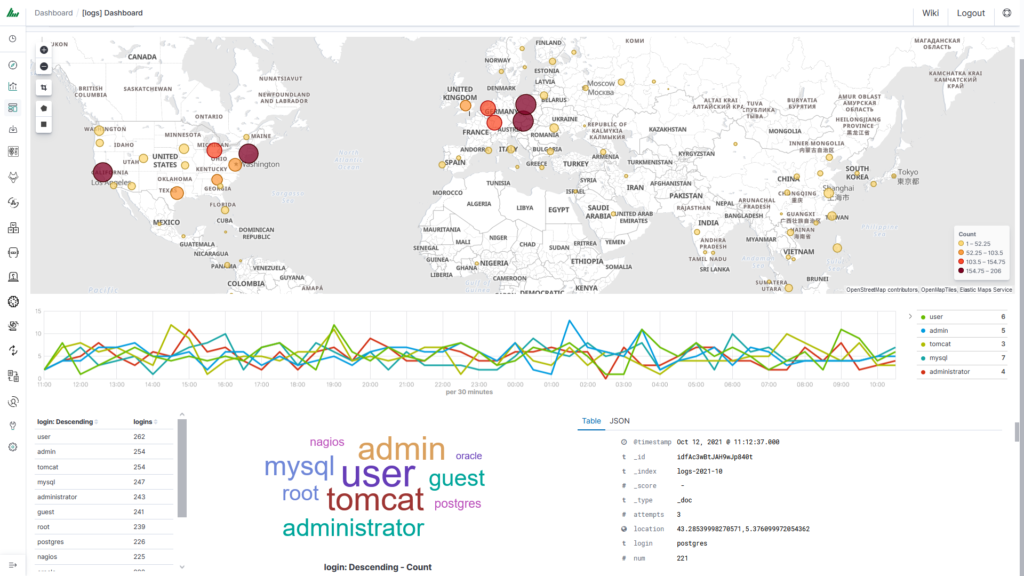Sort by login: Descending column

click(x=66, y=422)
